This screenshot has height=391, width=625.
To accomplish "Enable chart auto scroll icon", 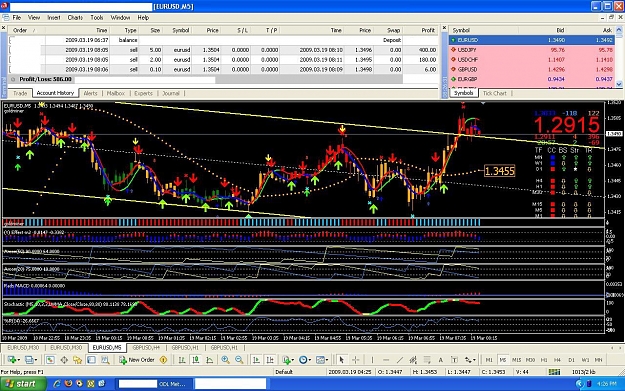I will point(256,360).
